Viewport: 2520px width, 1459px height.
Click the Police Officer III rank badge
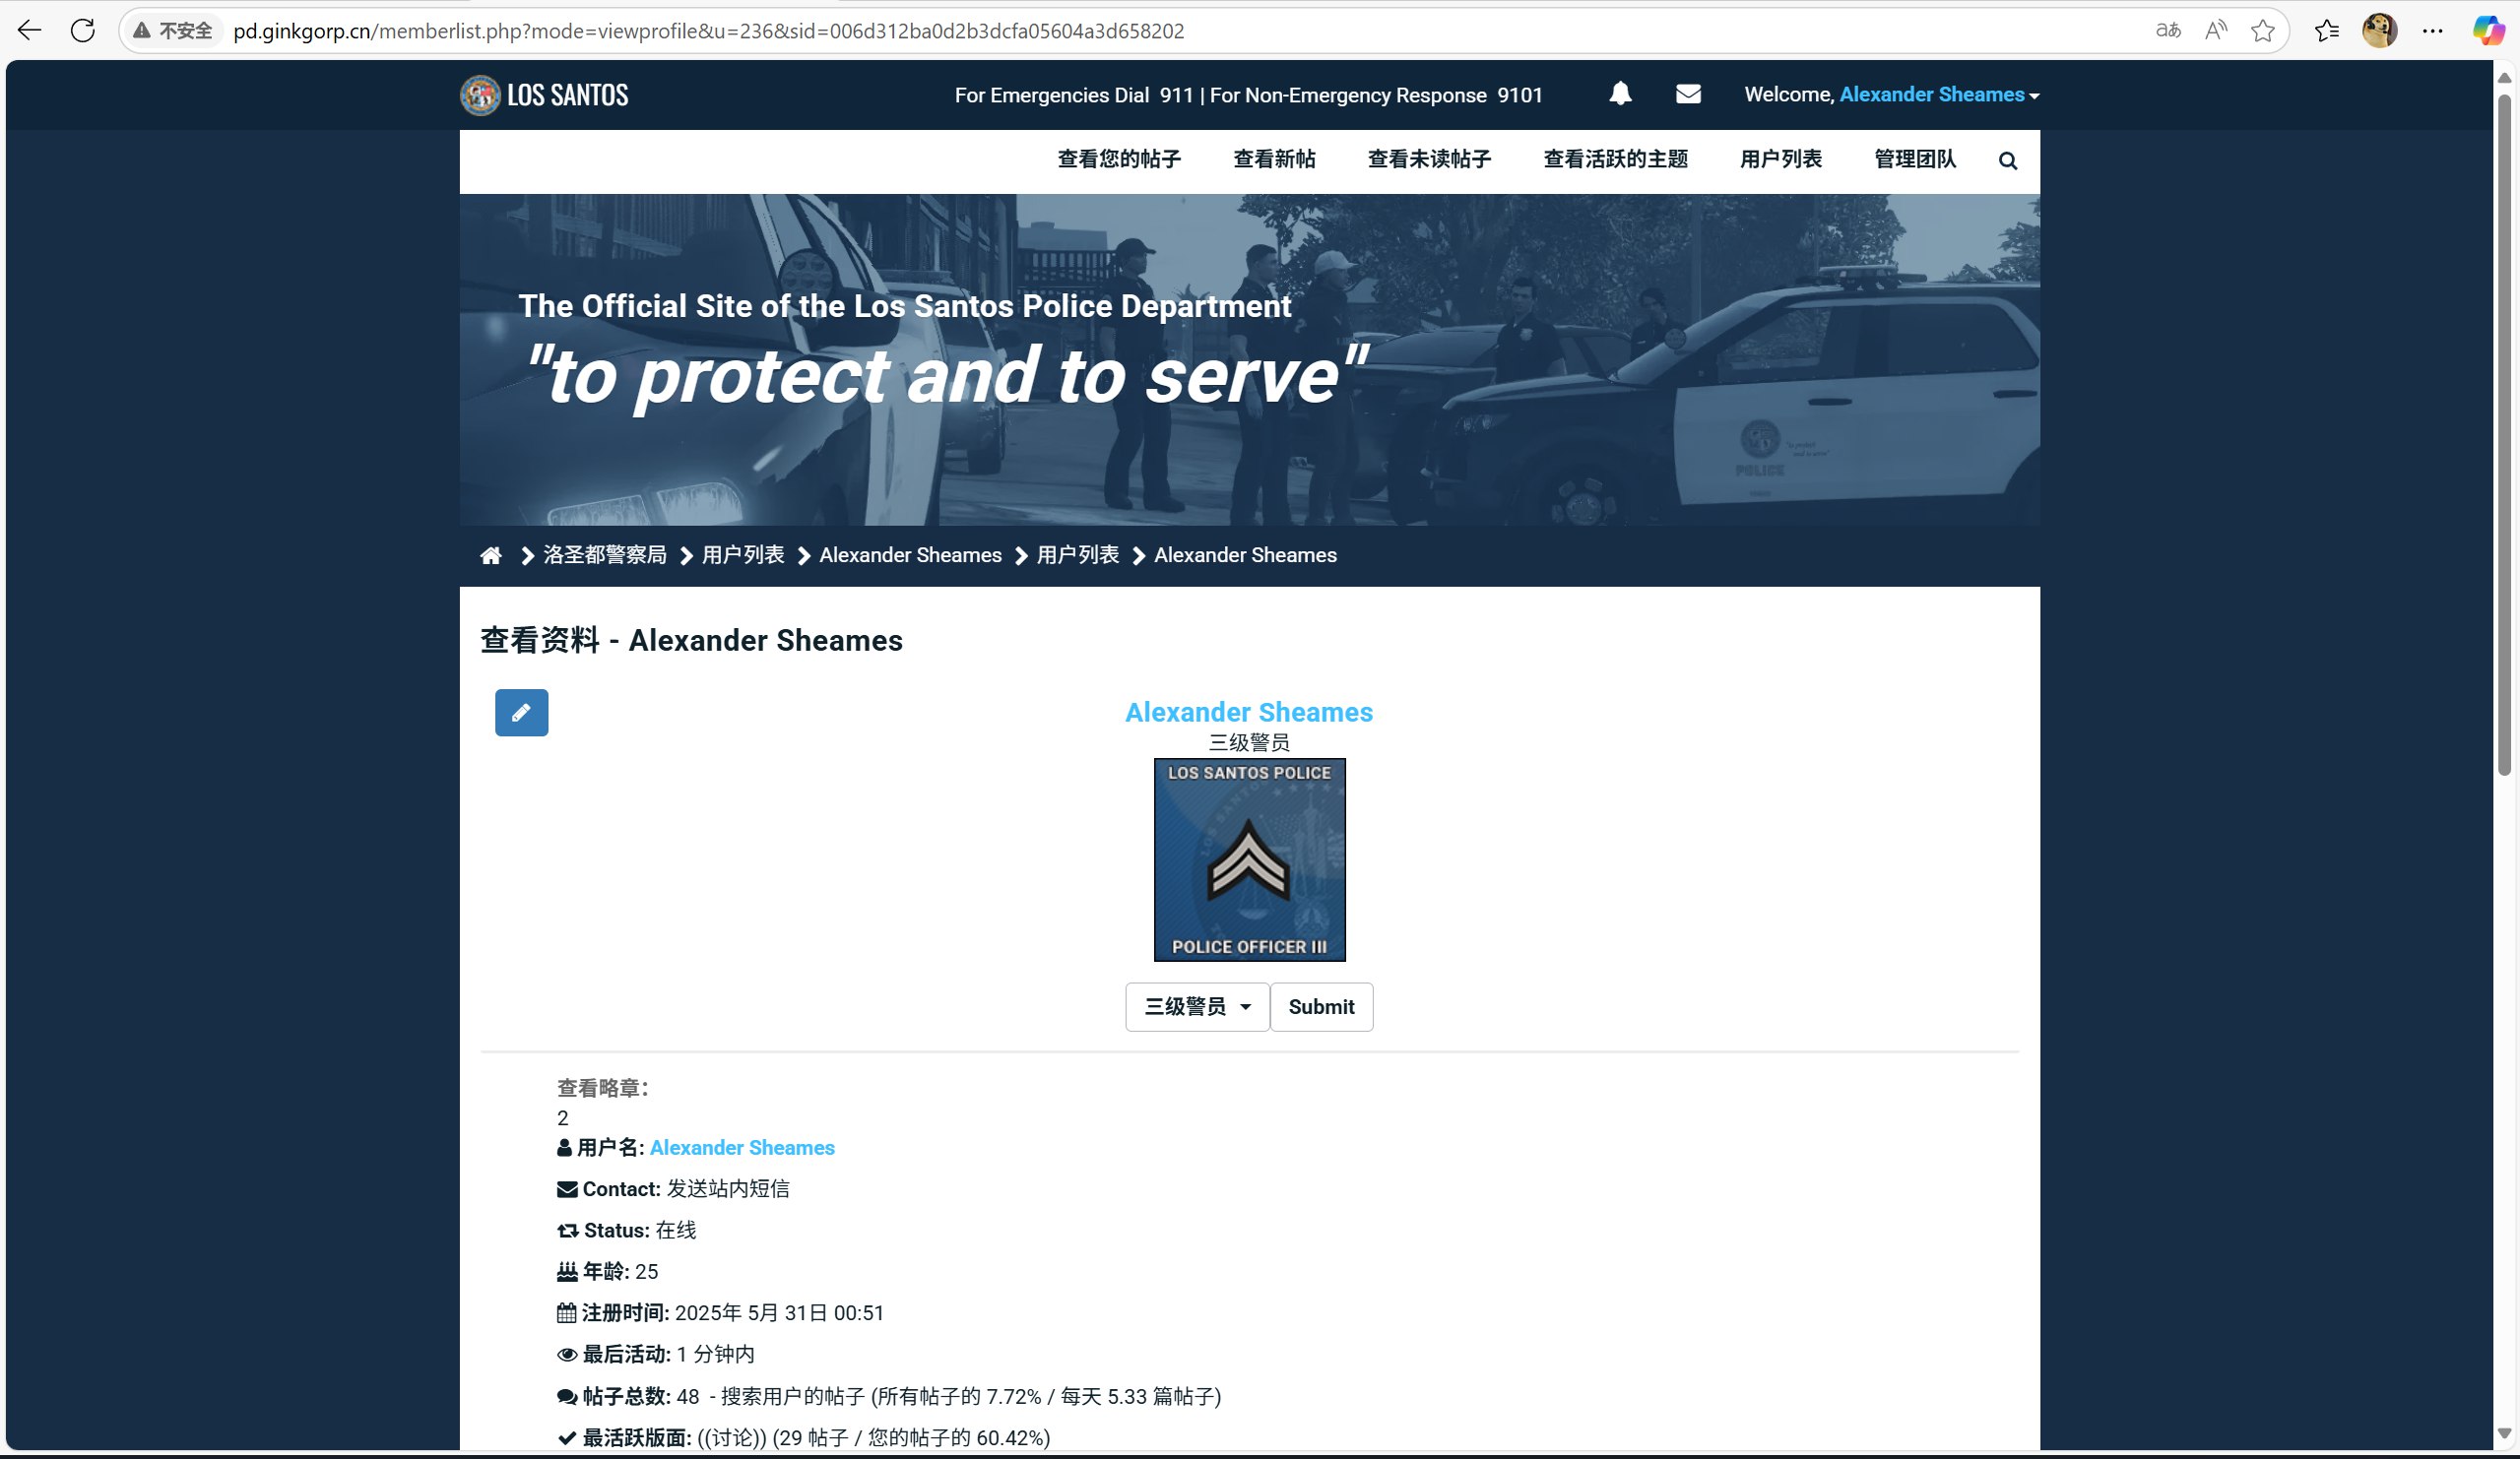coord(1249,860)
